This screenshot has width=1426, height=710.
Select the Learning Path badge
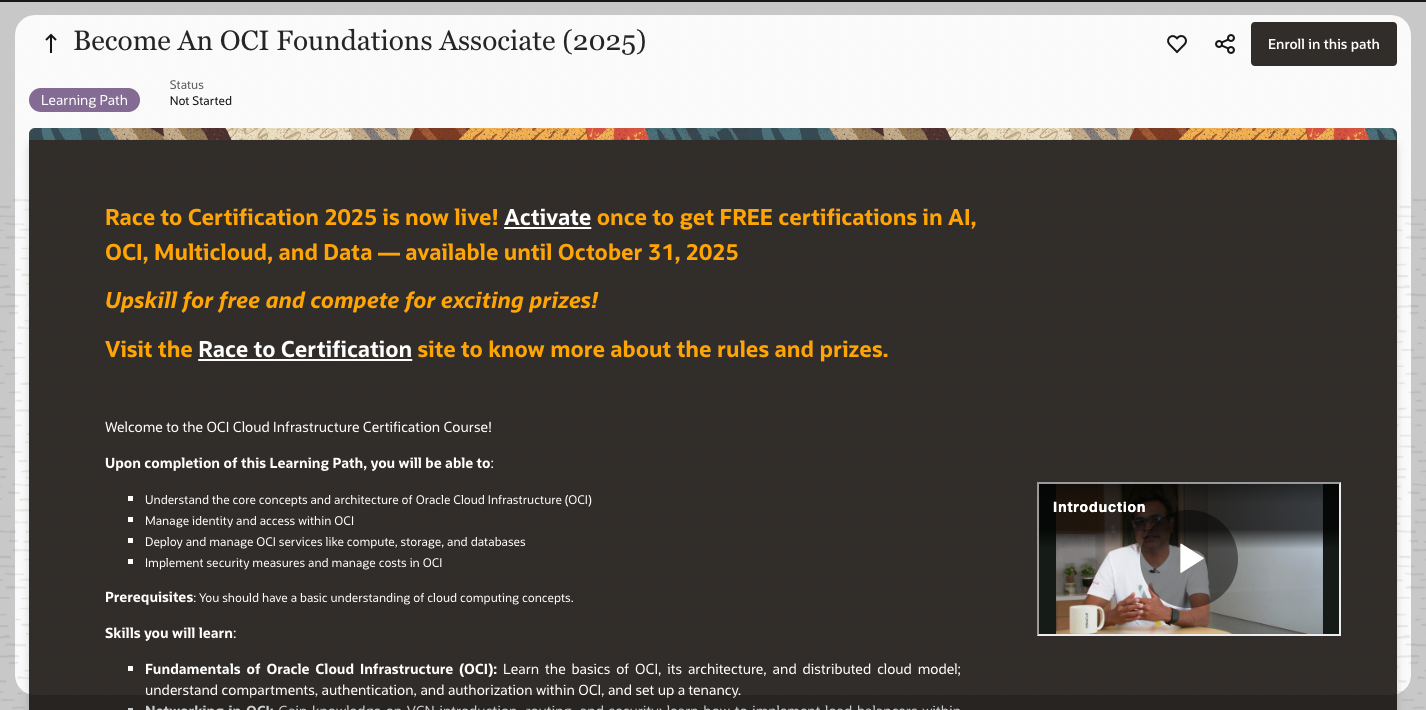(x=85, y=100)
